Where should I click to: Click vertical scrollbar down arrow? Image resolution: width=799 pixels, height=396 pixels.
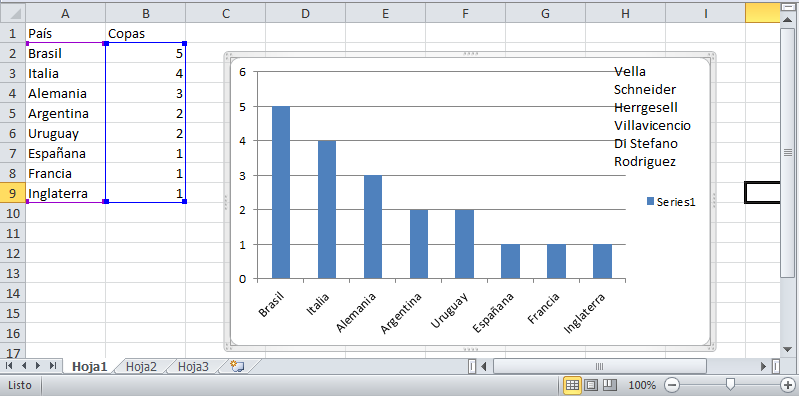(787, 349)
